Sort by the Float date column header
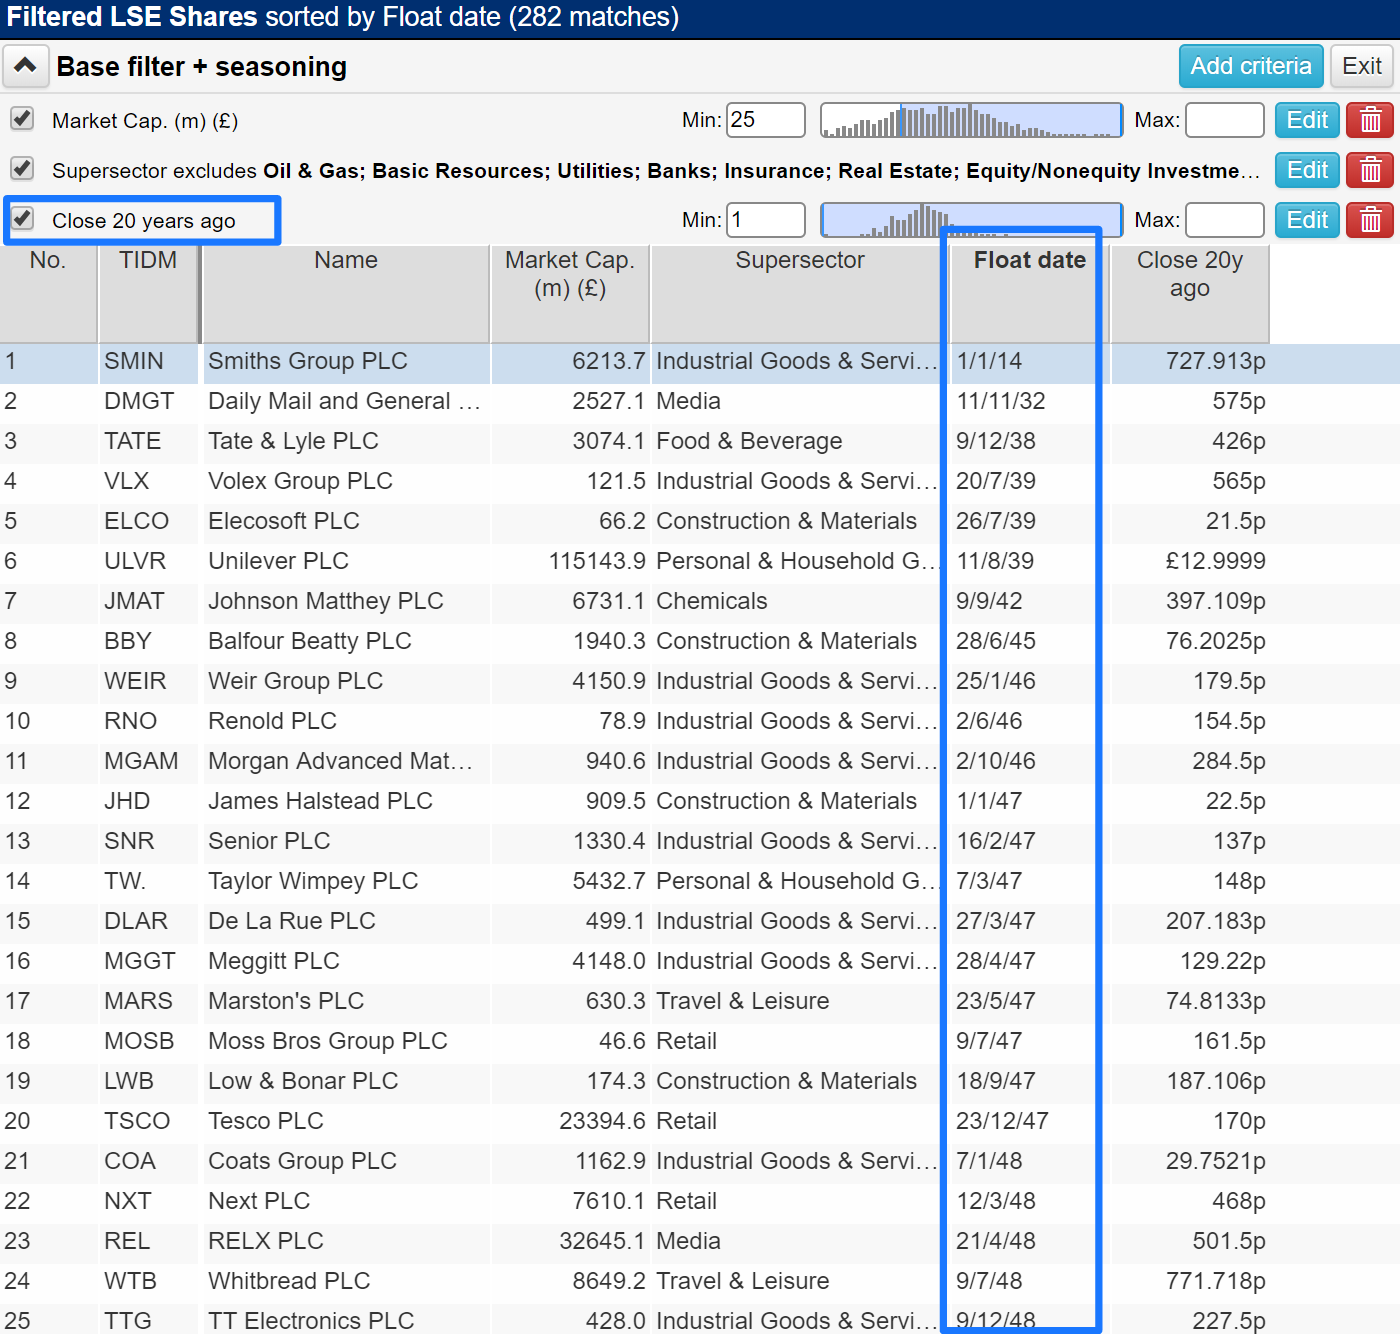The height and width of the screenshot is (1334, 1400). pyautogui.click(x=1030, y=293)
